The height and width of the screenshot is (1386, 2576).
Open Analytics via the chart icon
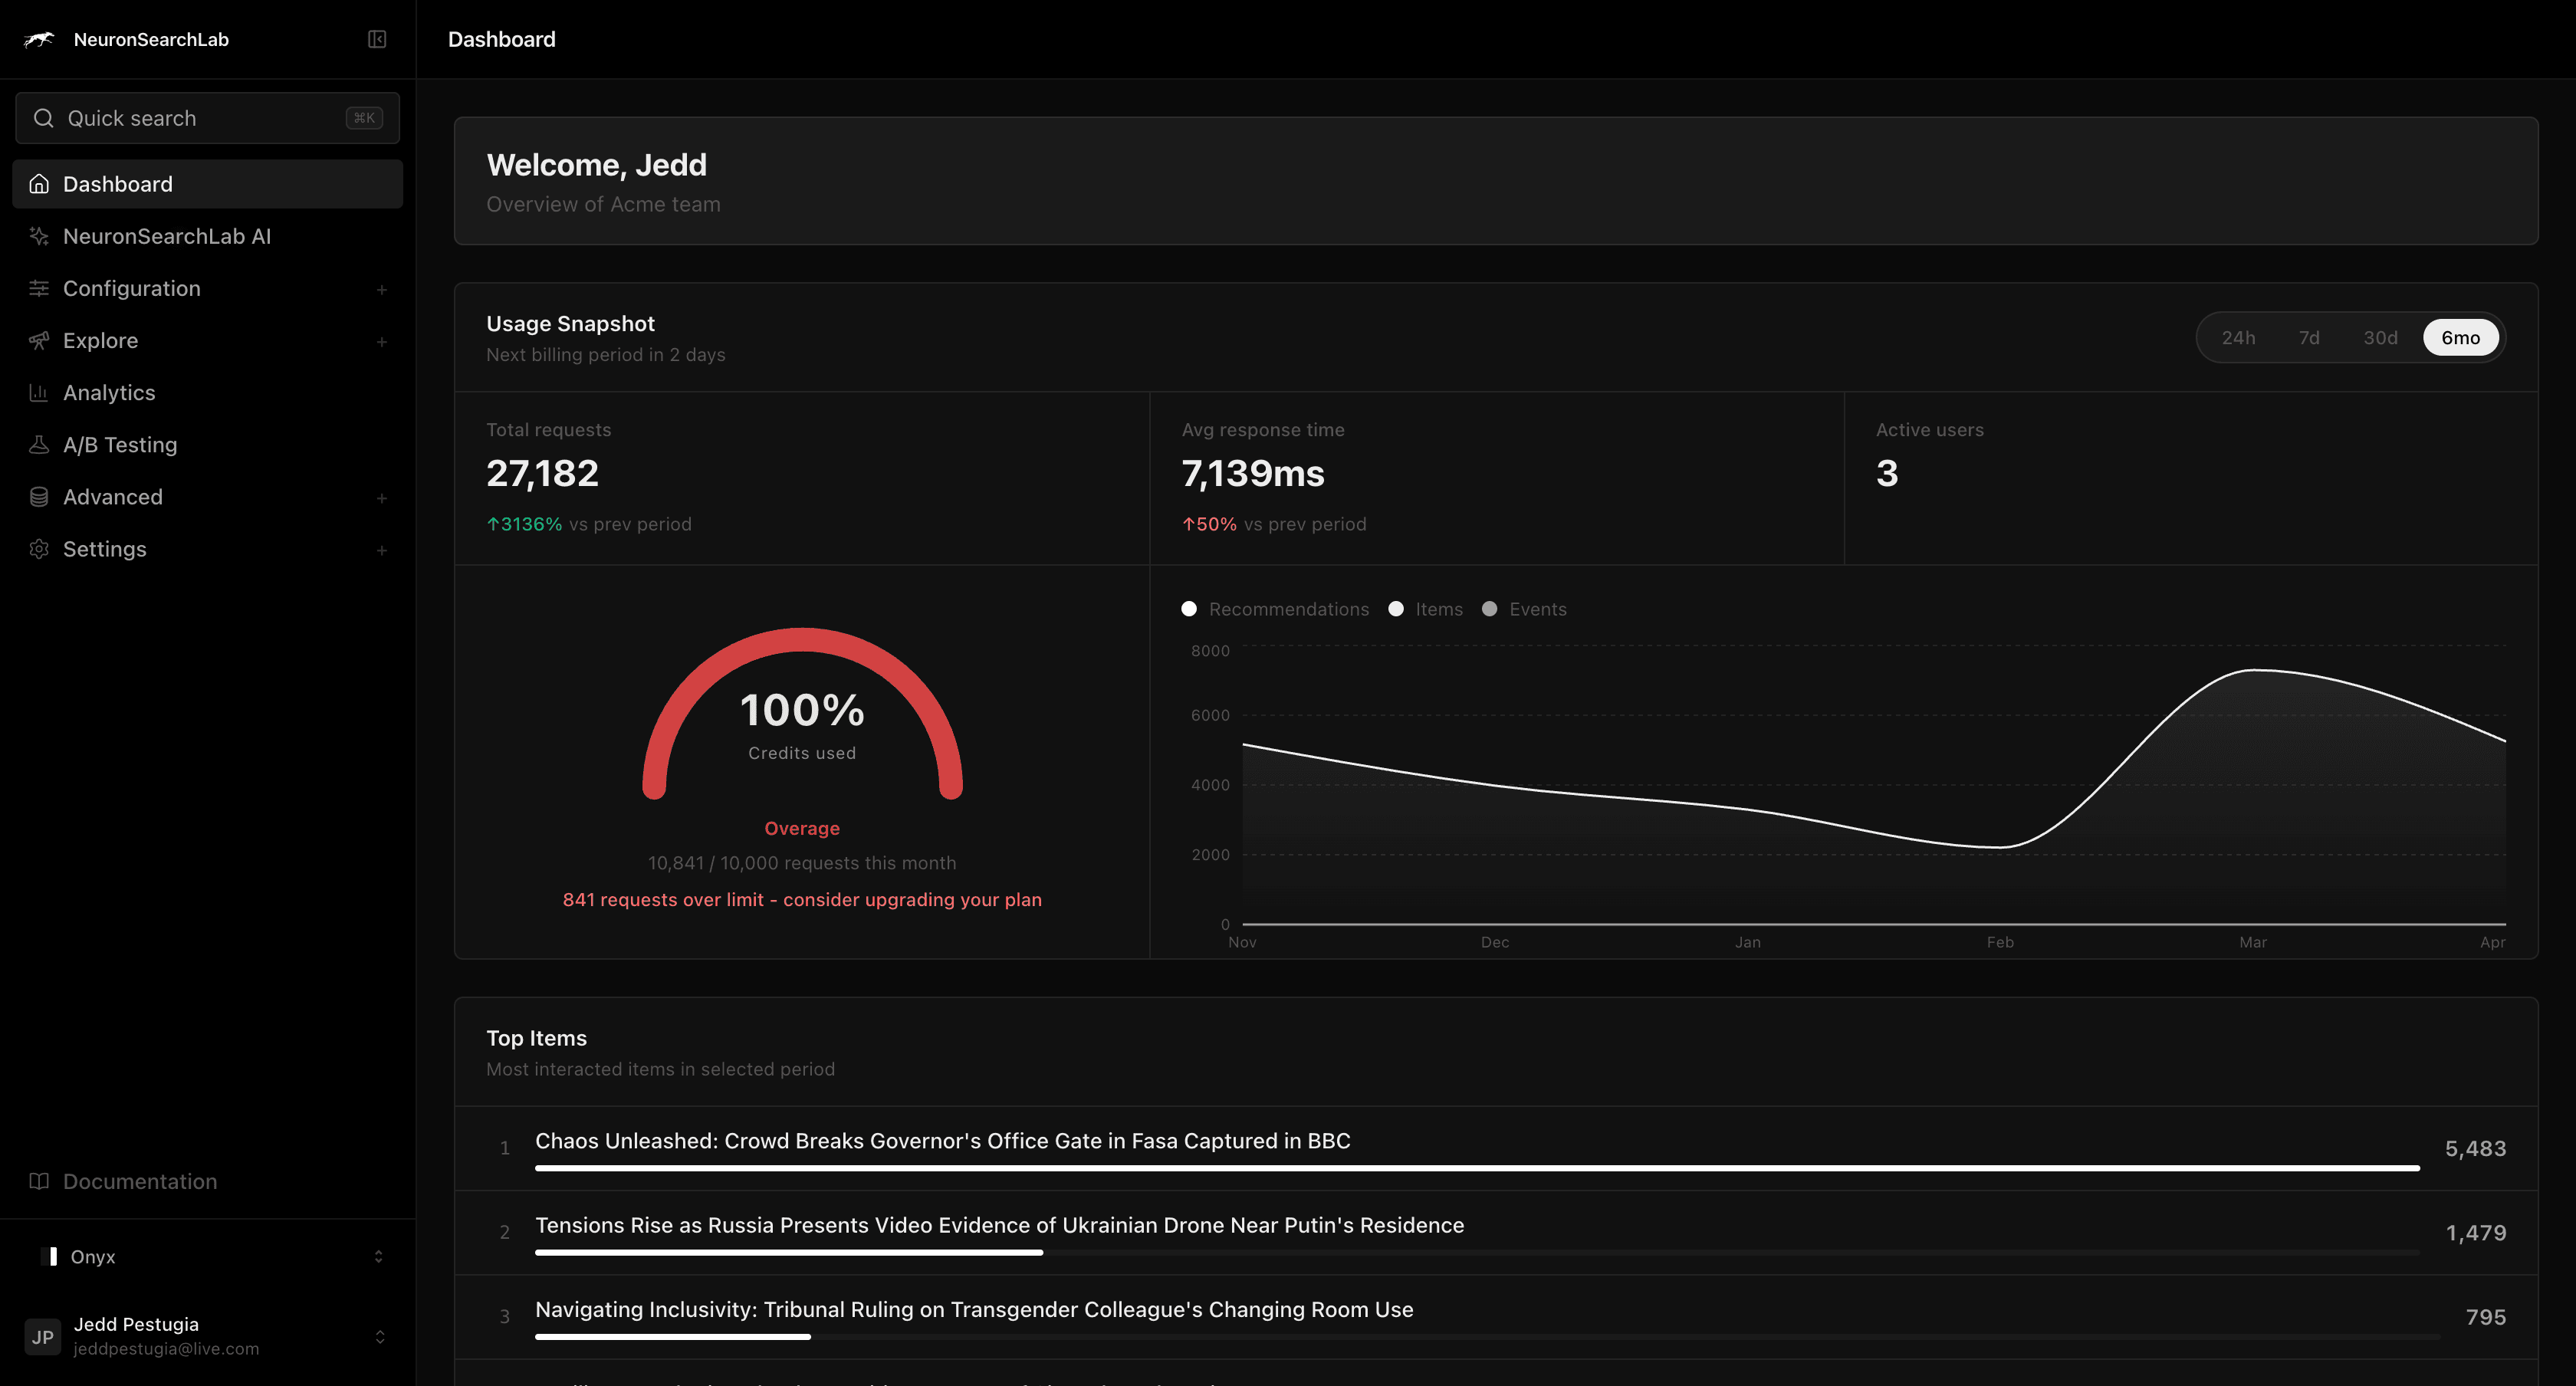coord(39,392)
